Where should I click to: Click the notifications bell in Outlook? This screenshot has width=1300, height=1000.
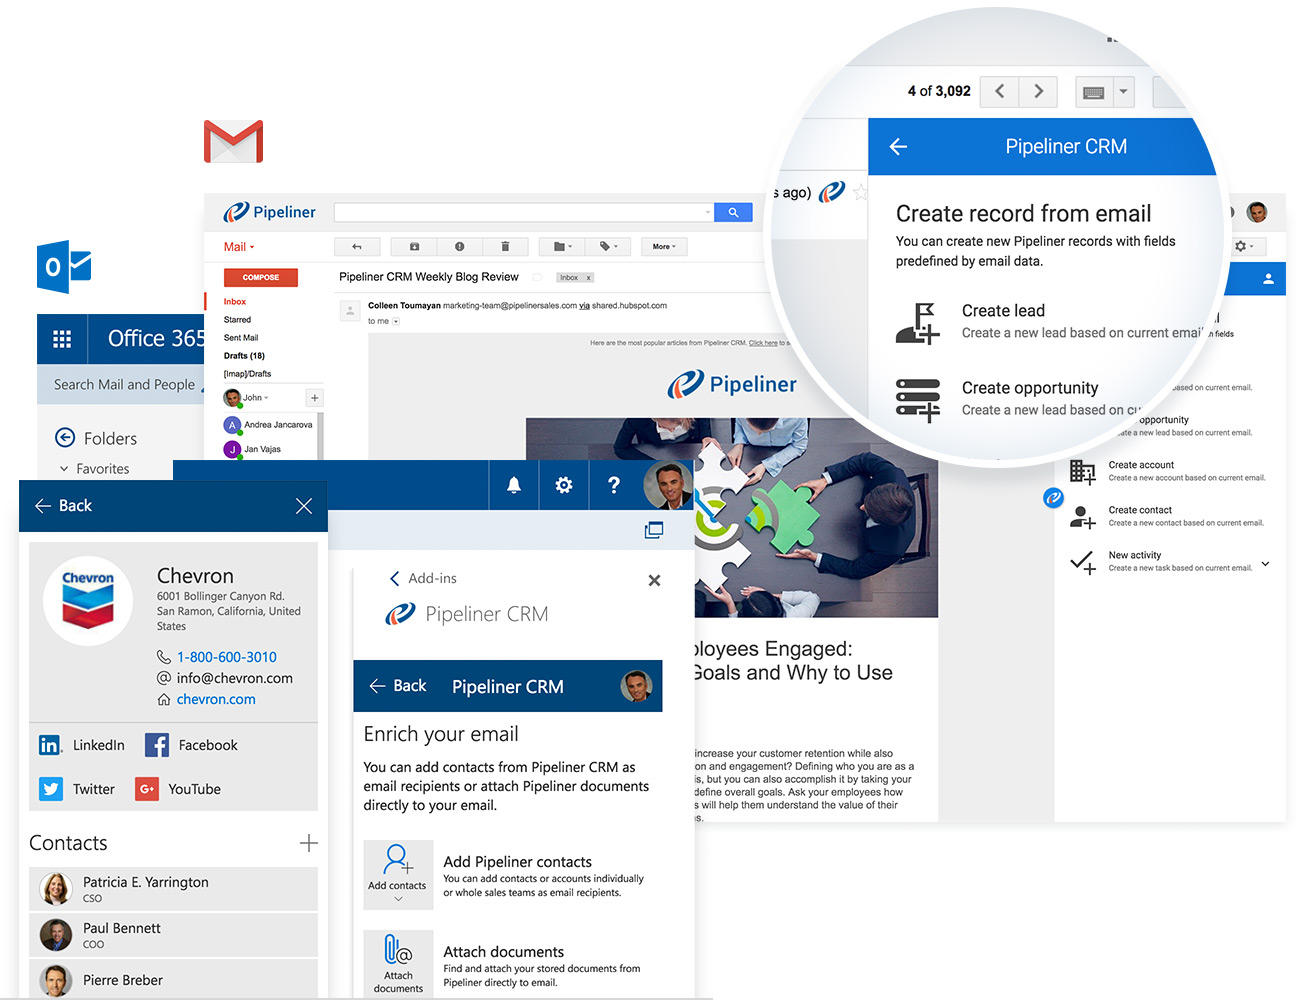[514, 485]
